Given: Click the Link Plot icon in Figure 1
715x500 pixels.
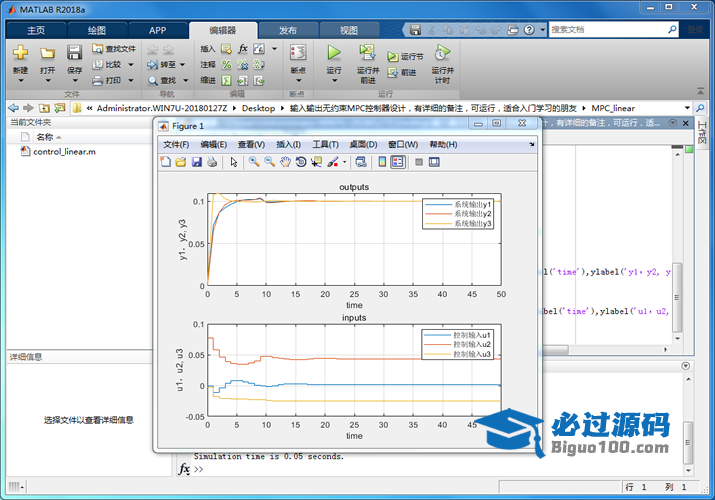Looking at the screenshot, I should click(361, 162).
